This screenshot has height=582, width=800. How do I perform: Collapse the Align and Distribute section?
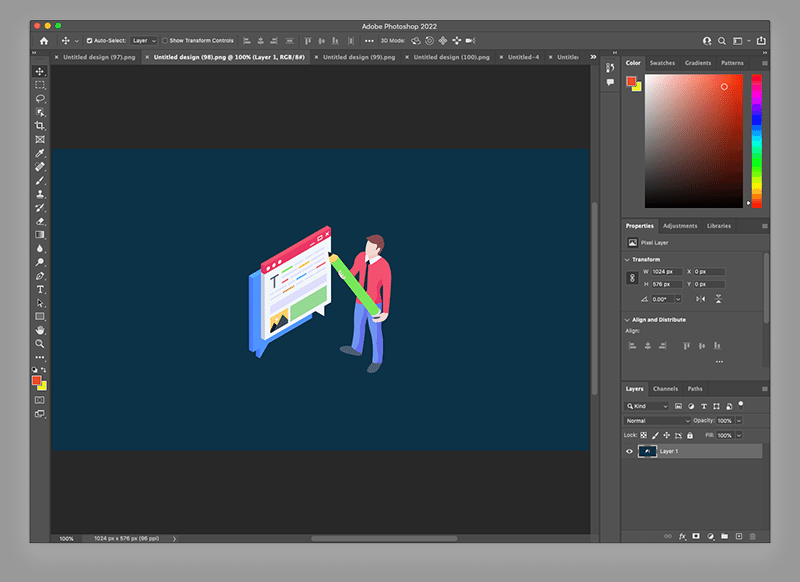(627, 320)
